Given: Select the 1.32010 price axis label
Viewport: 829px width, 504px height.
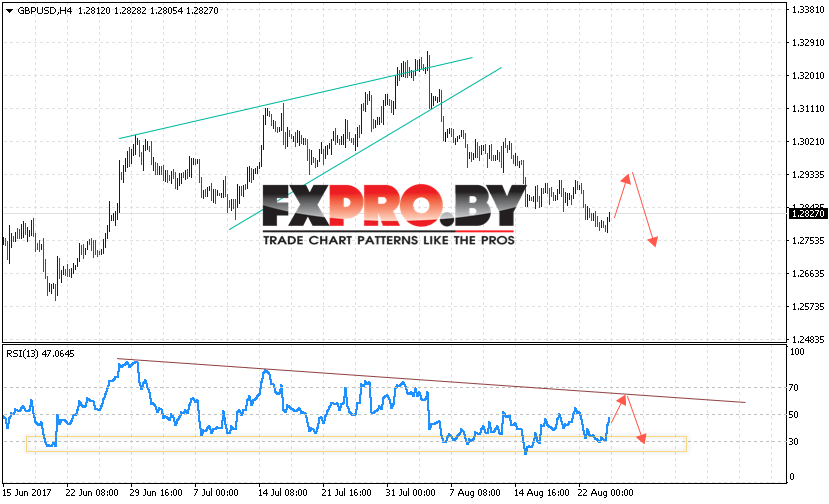Looking at the screenshot, I should [807, 76].
